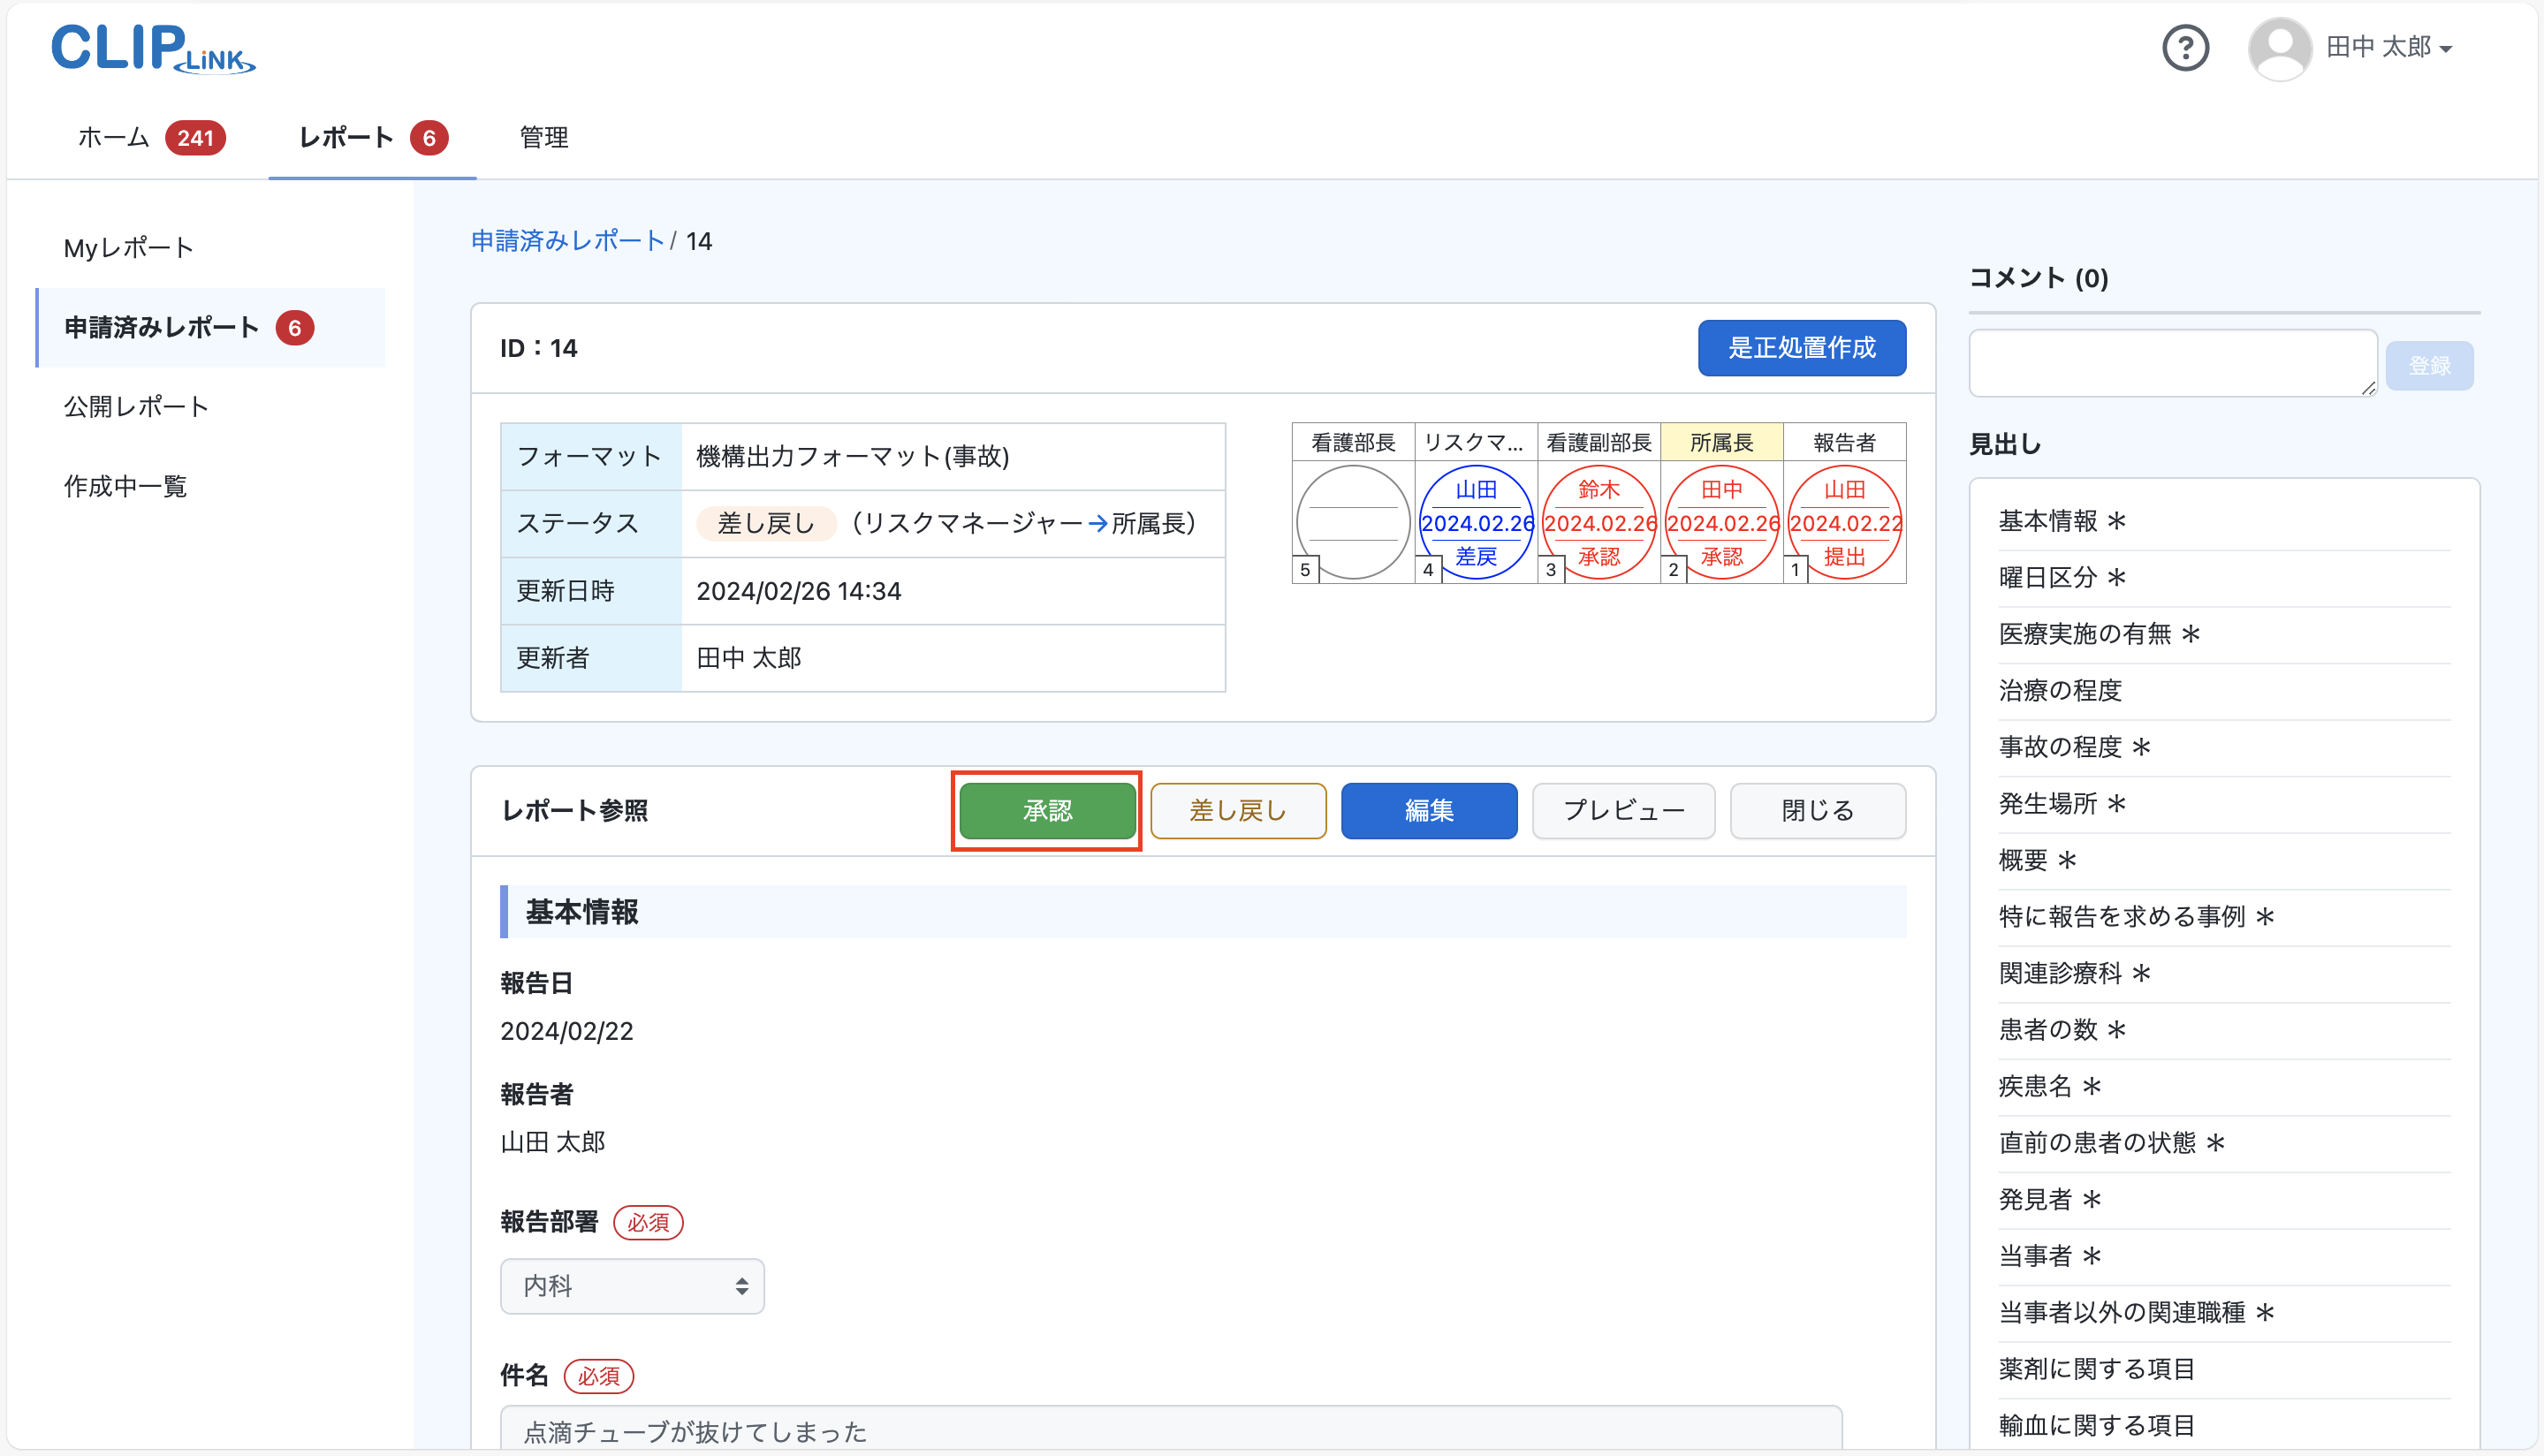Open the 報告部署 department dropdown showing 内科
The height and width of the screenshot is (1456, 2544).
[632, 1286]
